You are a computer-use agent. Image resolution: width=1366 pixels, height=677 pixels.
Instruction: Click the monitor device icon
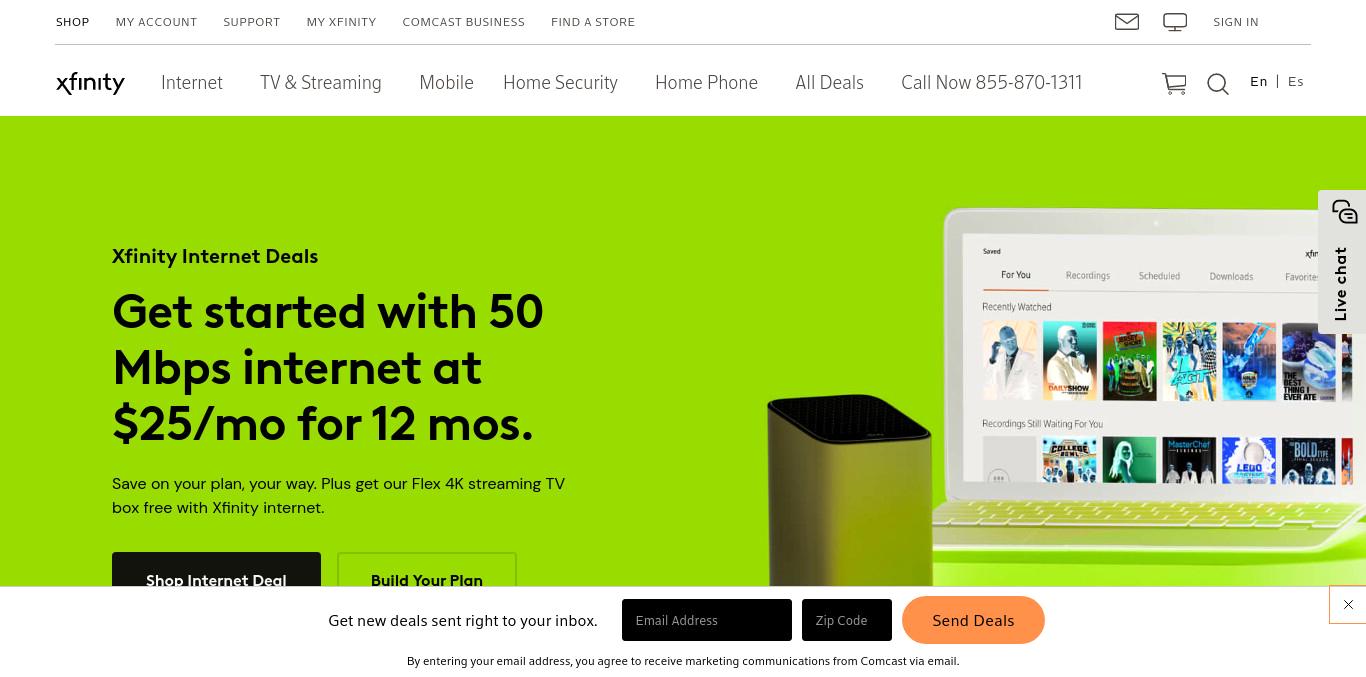[x=1175, y=22]
